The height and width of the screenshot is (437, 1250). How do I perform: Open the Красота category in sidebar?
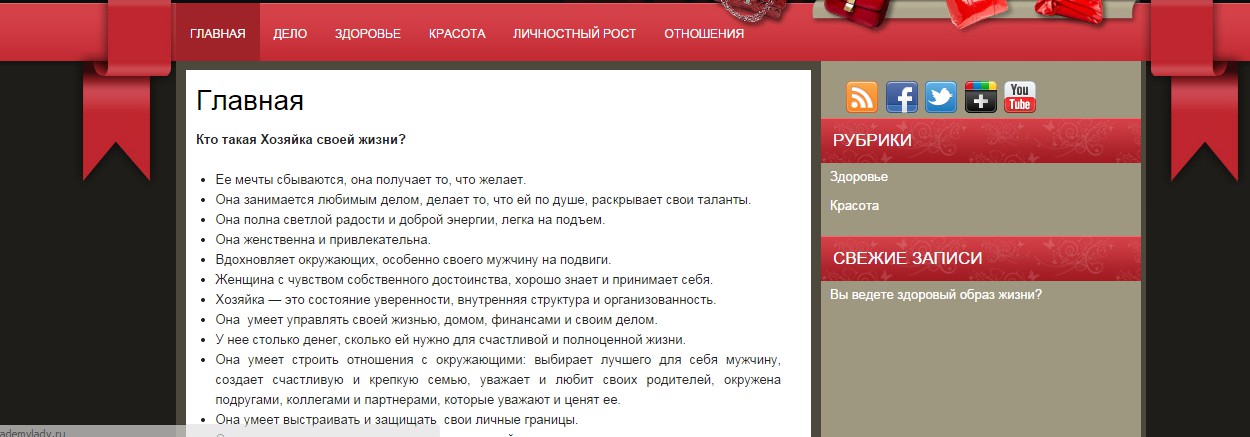854,205
